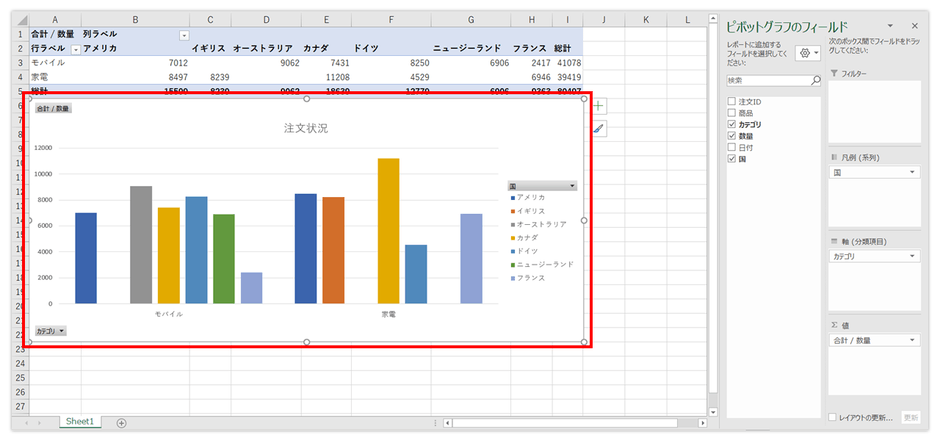Viewport: 940px width, 441px height.
Task: Select the orange イギリス bar in 家電
Action: pyautogui.click(x=333, y=250)
